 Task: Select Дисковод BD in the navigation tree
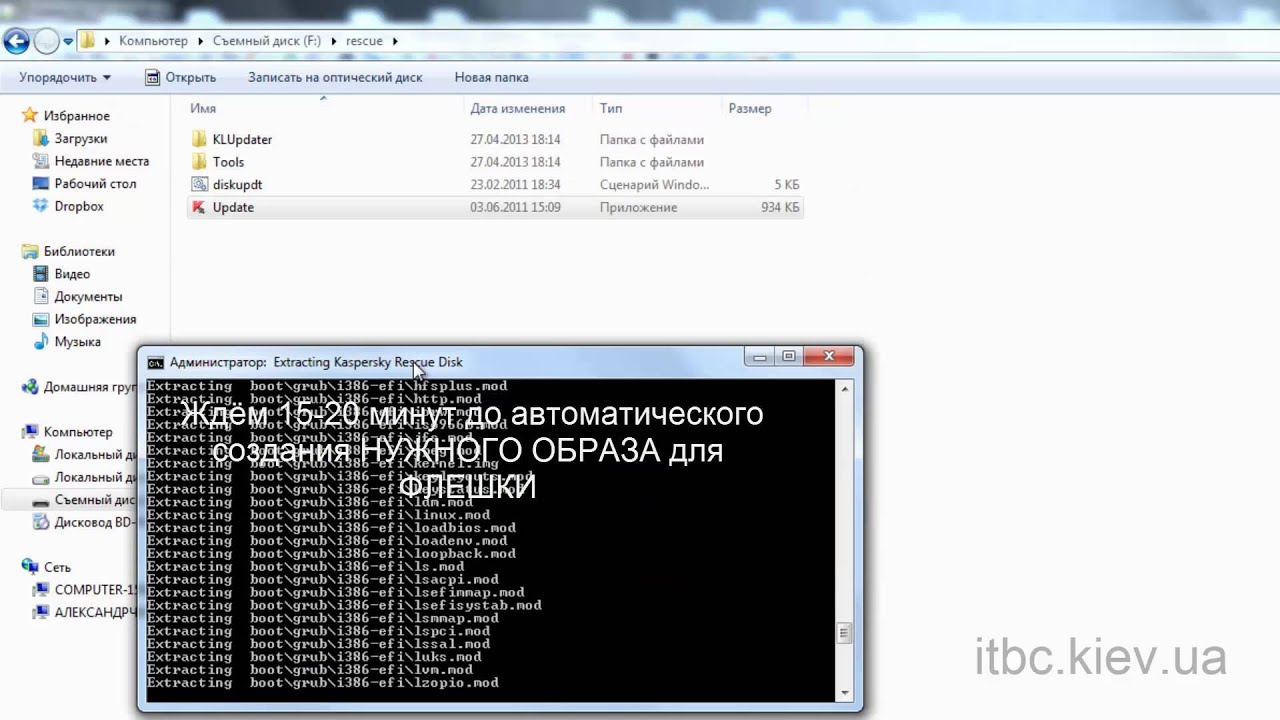95,522
